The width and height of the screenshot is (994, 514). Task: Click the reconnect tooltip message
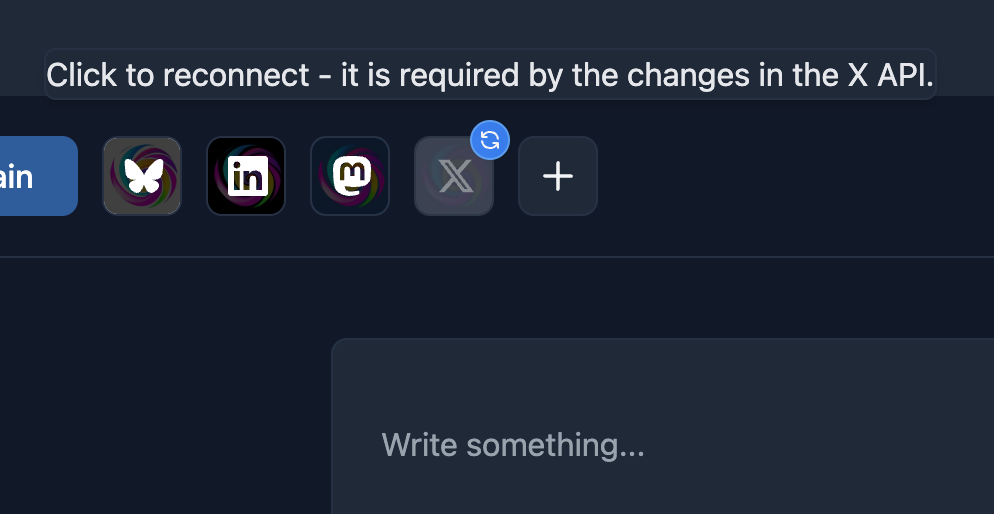click(490, 75)
